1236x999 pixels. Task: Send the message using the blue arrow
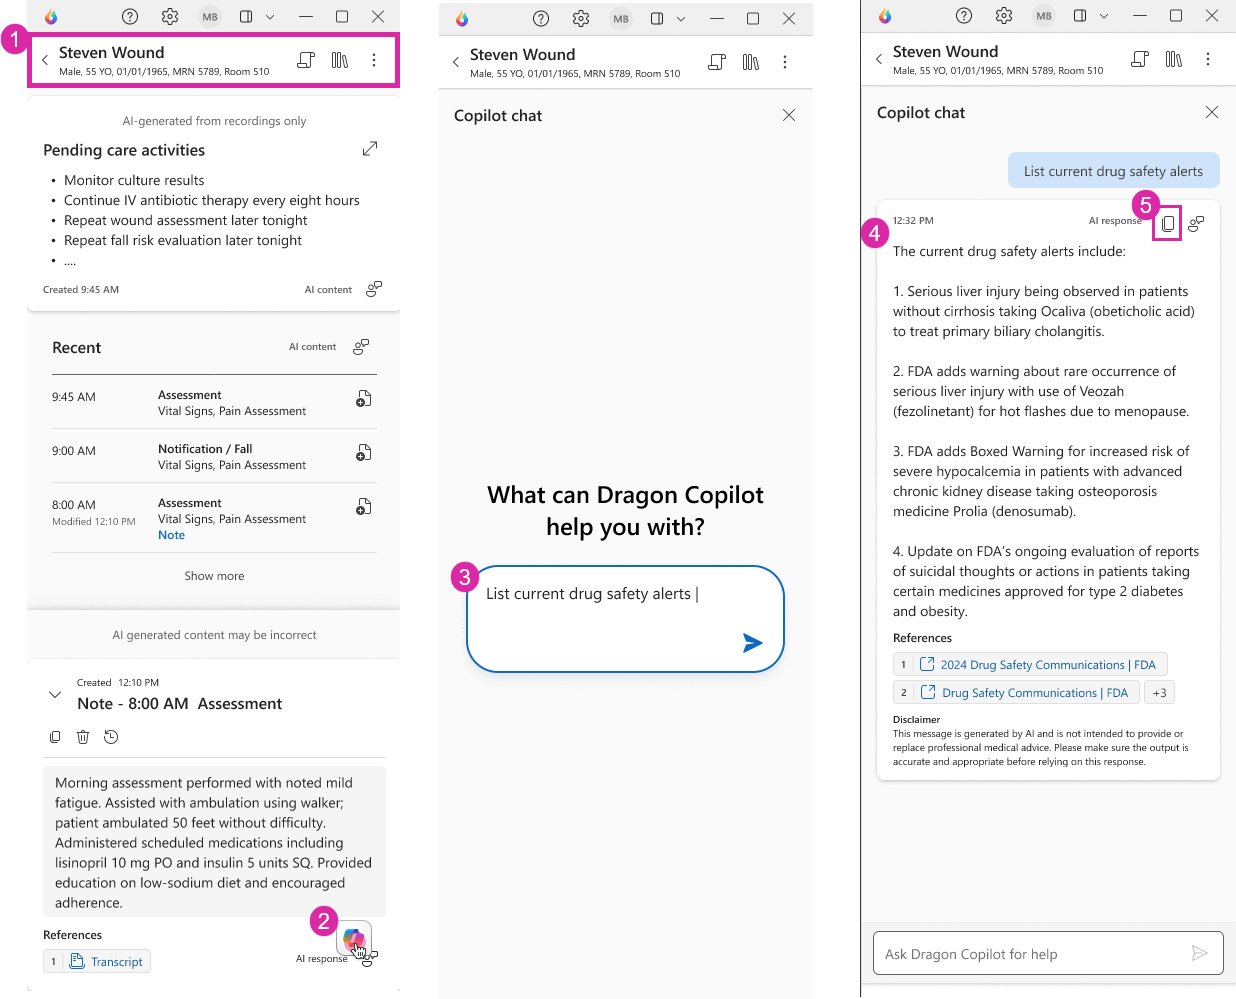click(752, 643)
